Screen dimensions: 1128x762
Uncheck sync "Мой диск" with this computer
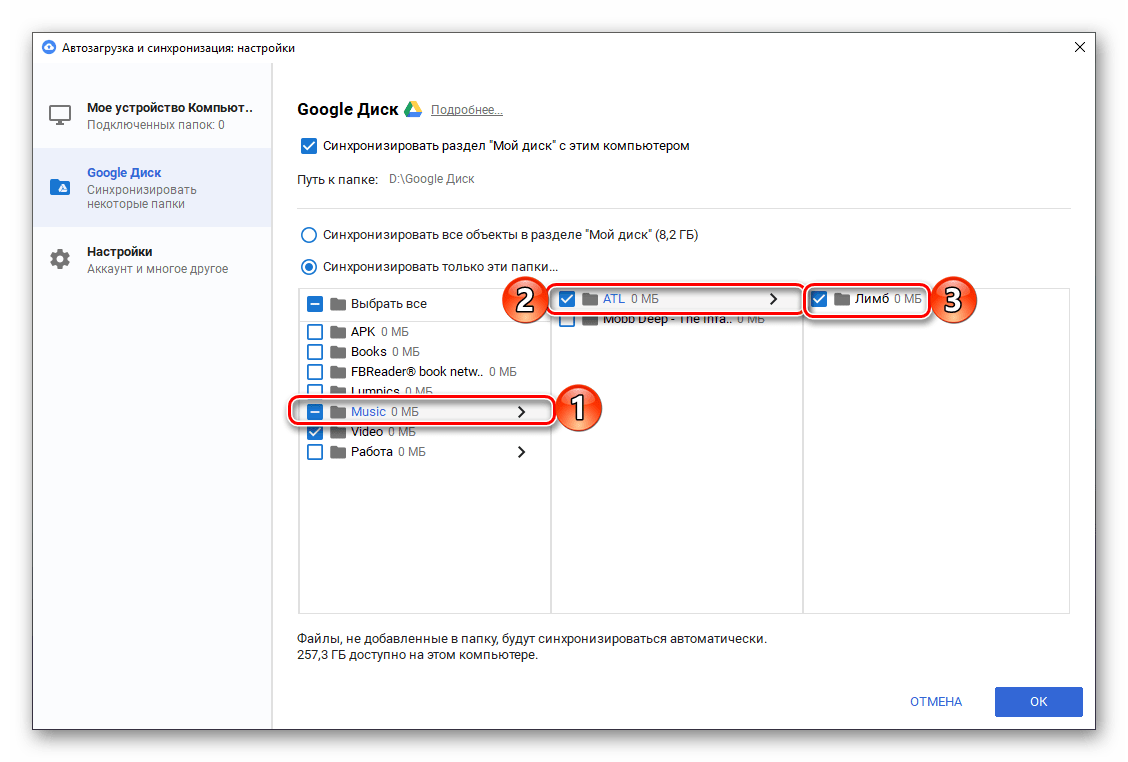[309, 146]
